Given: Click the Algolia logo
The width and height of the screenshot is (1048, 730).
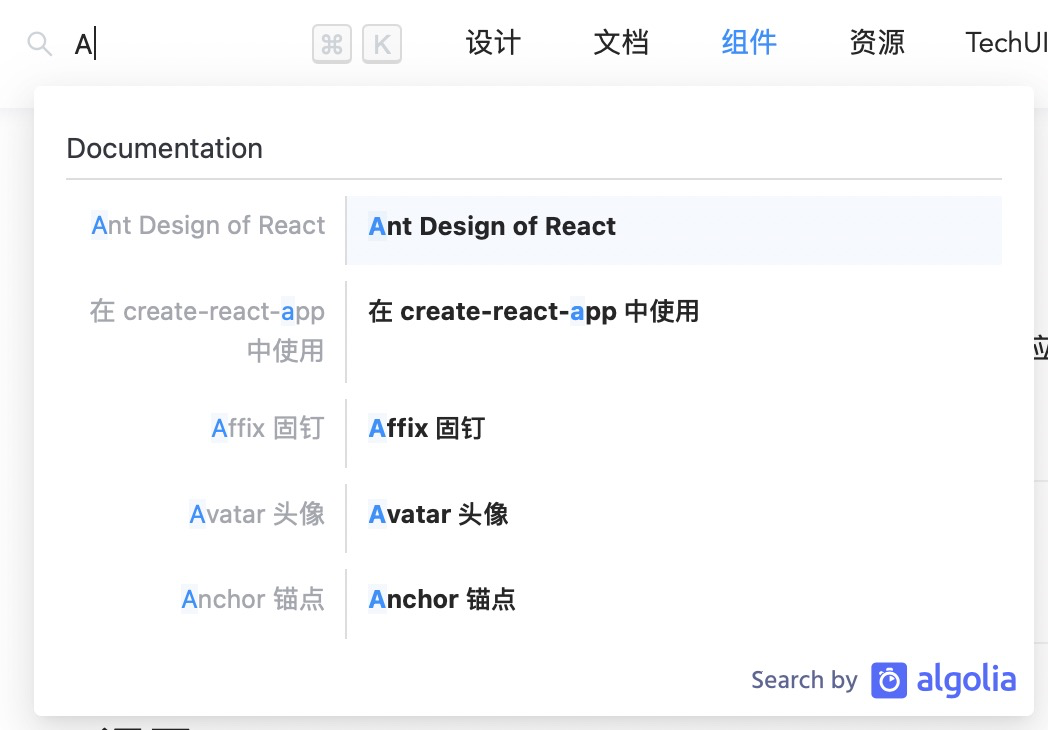Looking at the screenshot, I should pyautogui.click(x=944, y=680).
